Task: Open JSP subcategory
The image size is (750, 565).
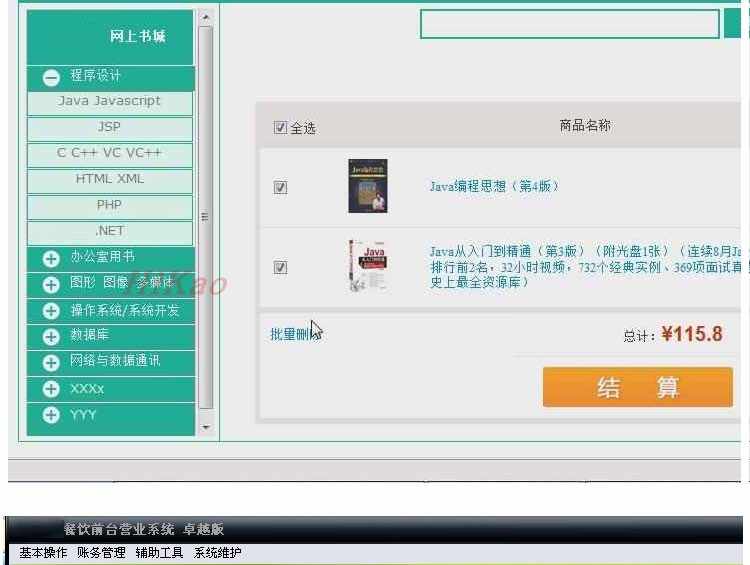Action: [x=110, y=129]
